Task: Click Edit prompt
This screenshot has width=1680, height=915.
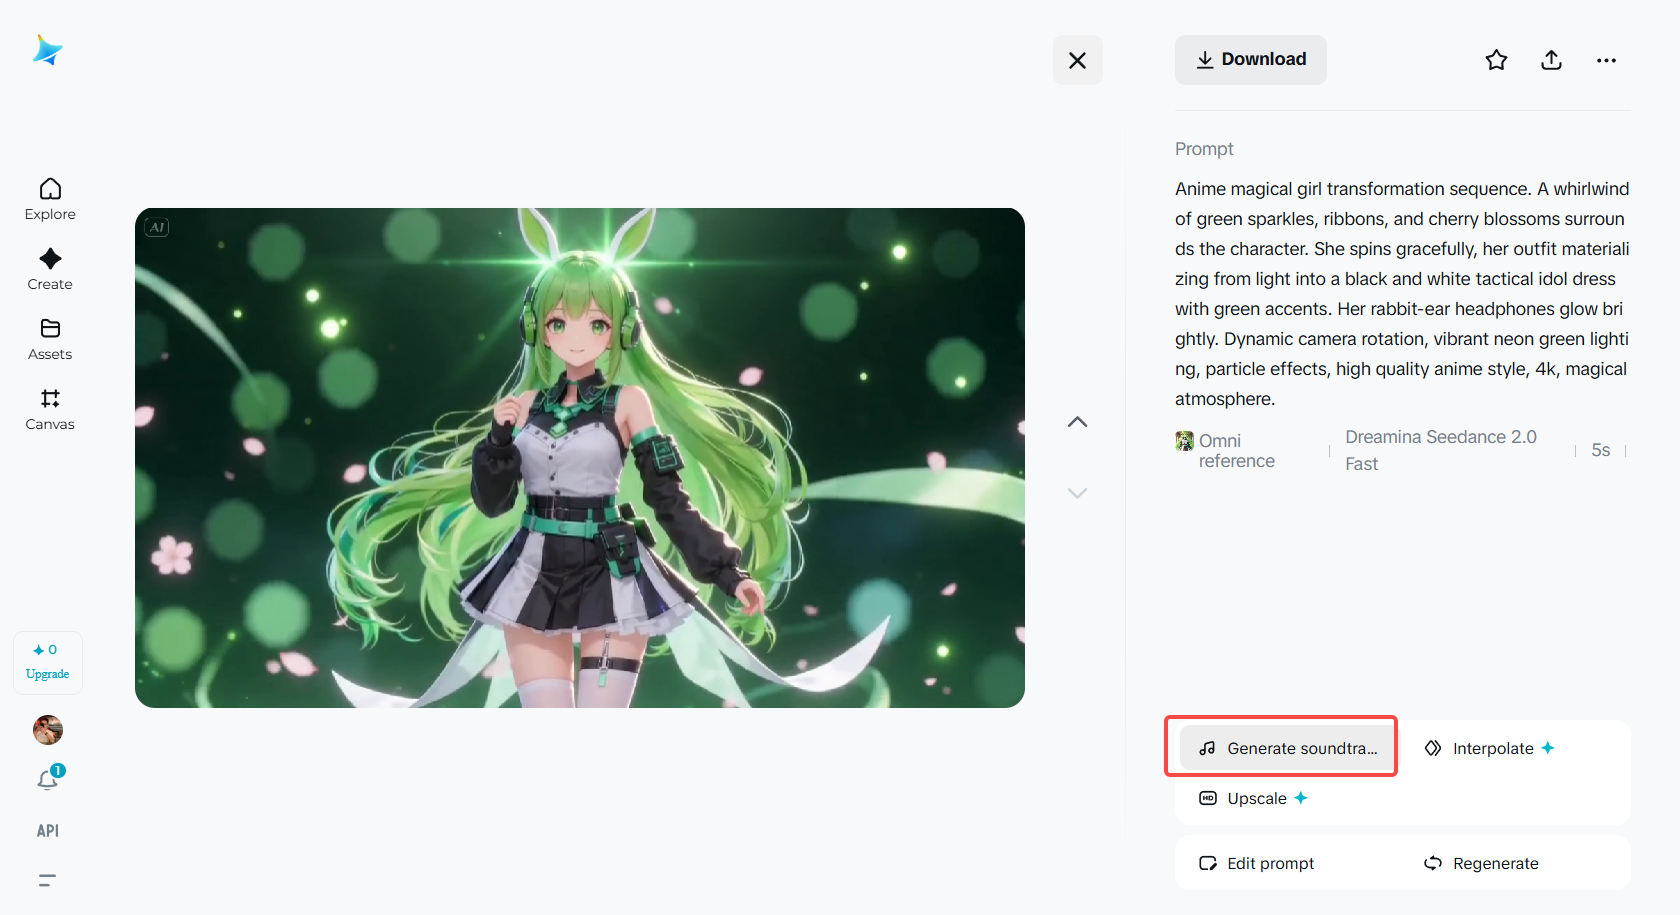Action: pos(1256,863)
